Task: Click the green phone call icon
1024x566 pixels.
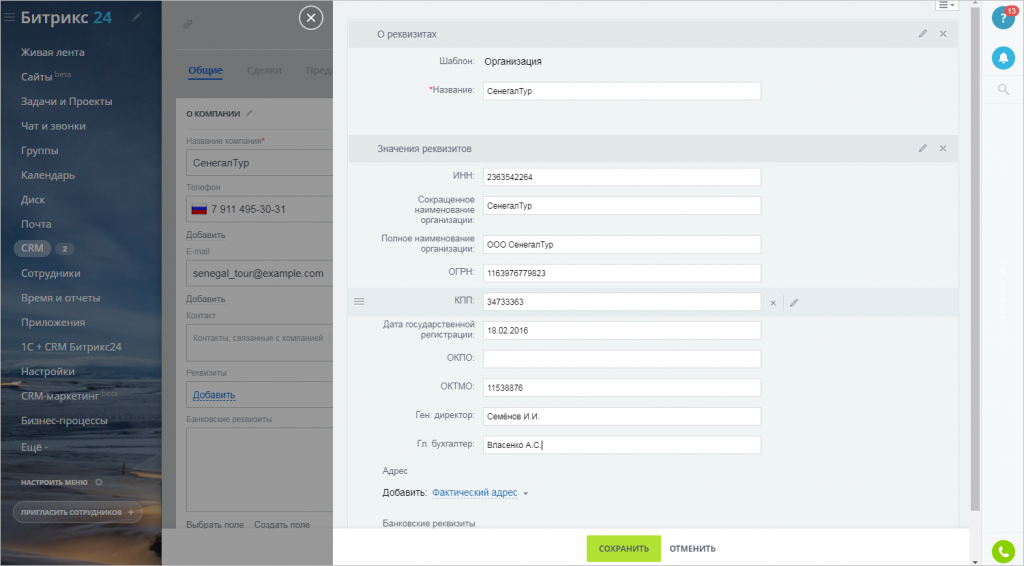Action: tap(1002, 551)
